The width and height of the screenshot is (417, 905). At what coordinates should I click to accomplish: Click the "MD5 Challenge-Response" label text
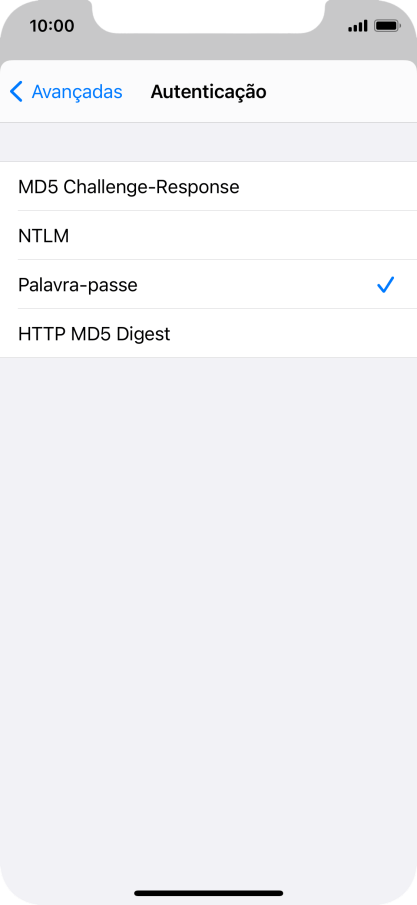pyautogui.click(x=129, y=187)
